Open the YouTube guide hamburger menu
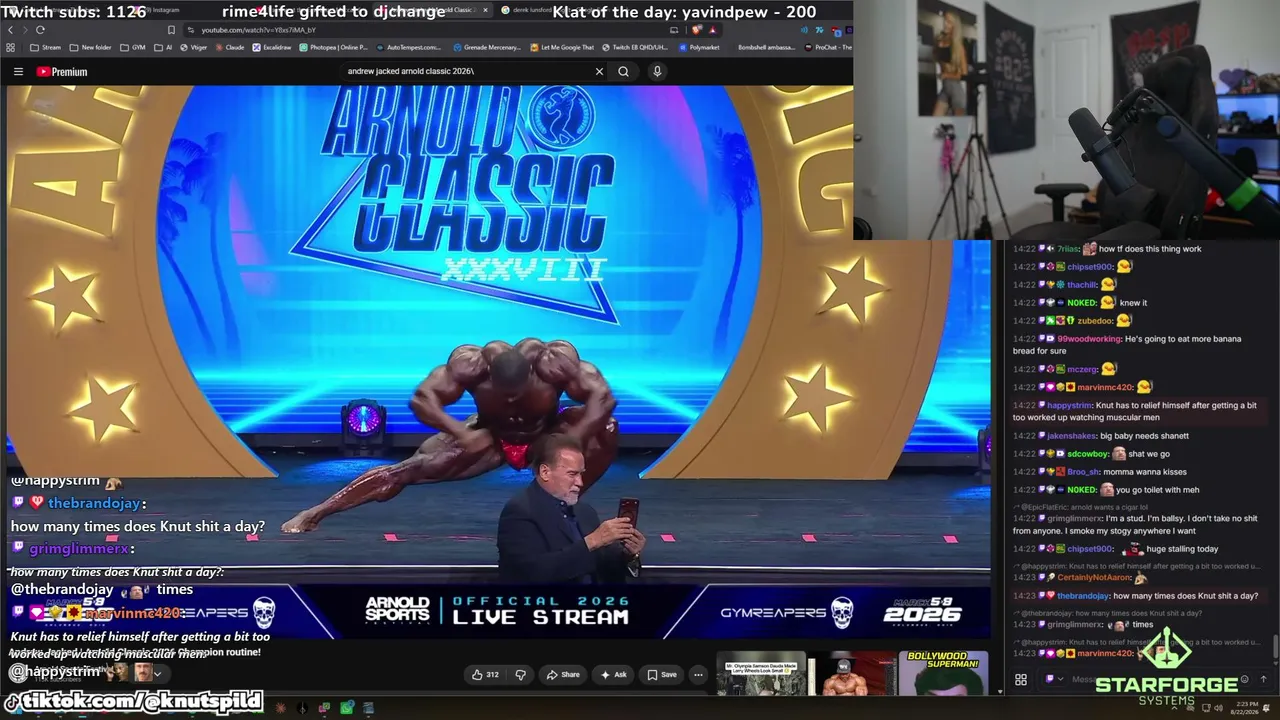 click(18, 72)
